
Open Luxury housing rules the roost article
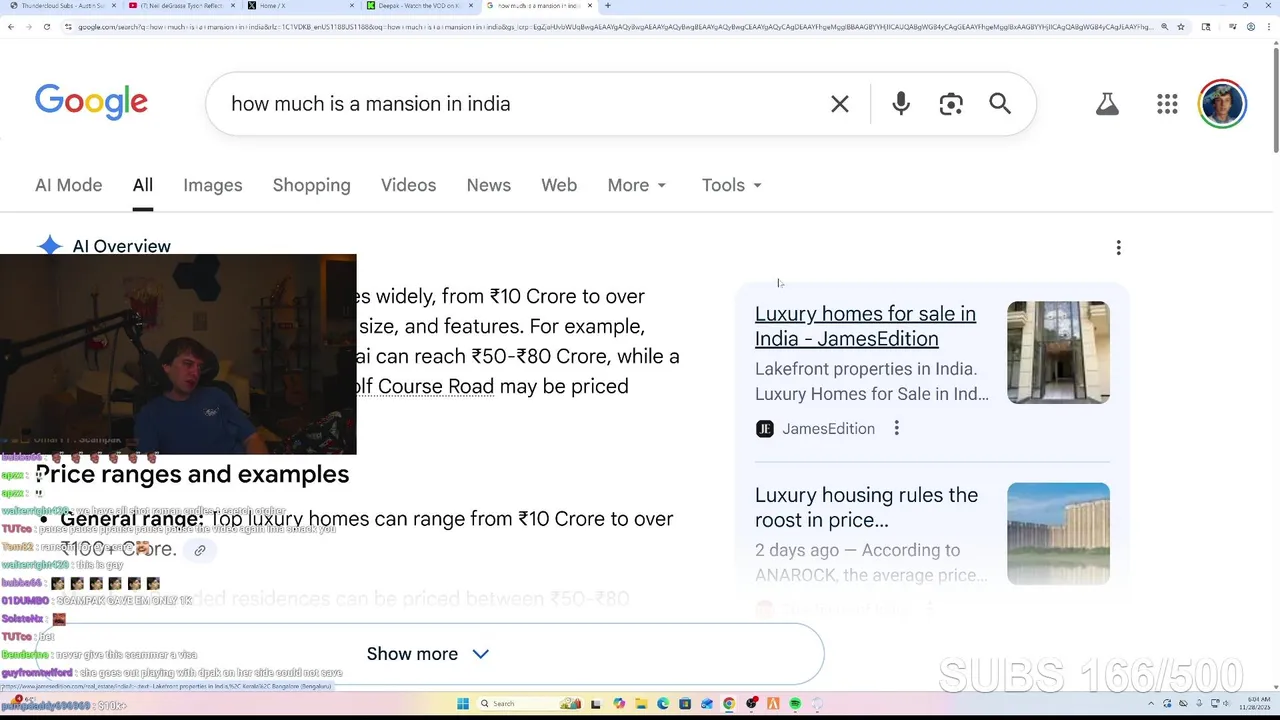click(866, 507)
